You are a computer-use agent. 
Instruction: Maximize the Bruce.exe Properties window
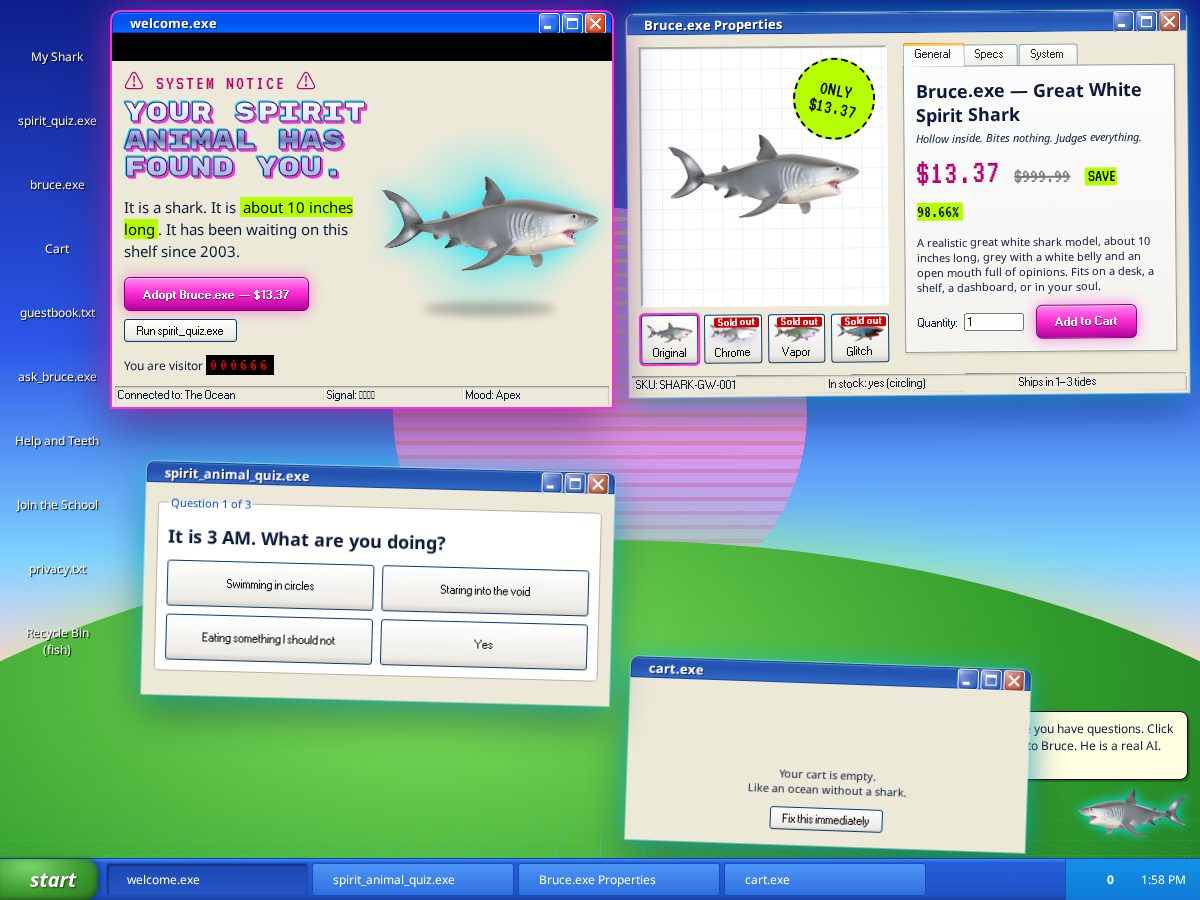click(x=1146, y=21)
